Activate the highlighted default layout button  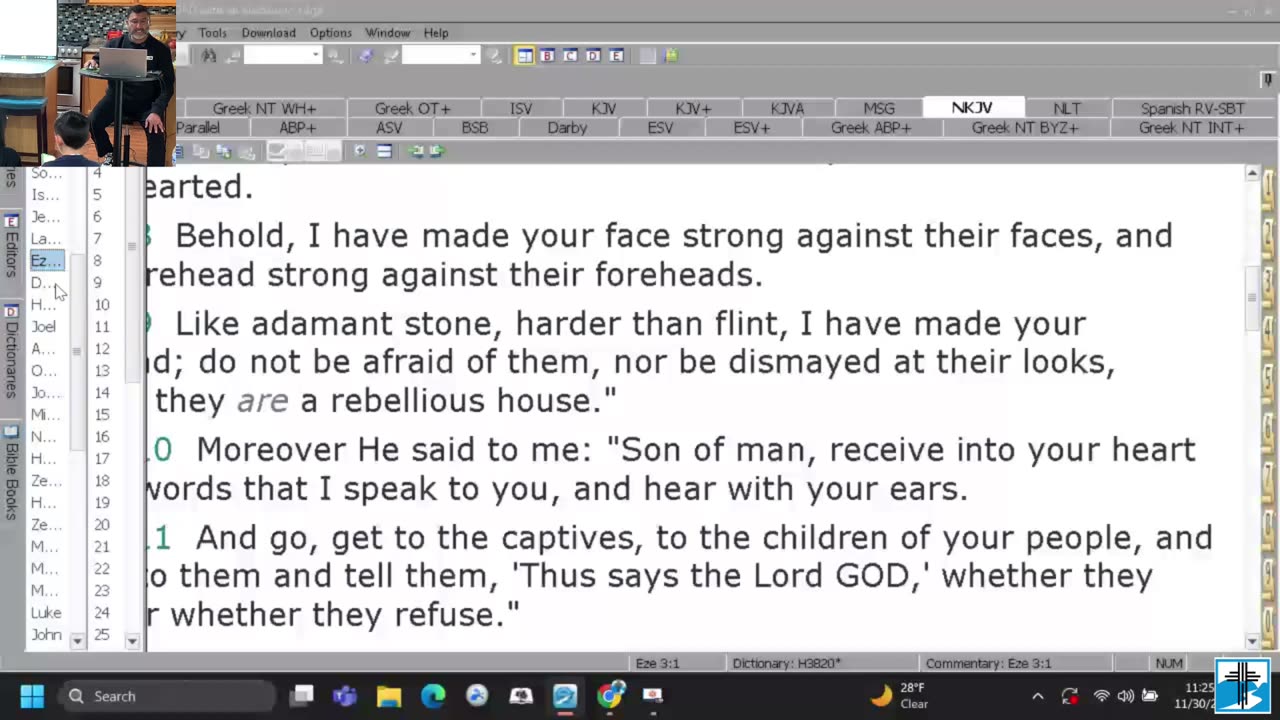tap(524, 56)
